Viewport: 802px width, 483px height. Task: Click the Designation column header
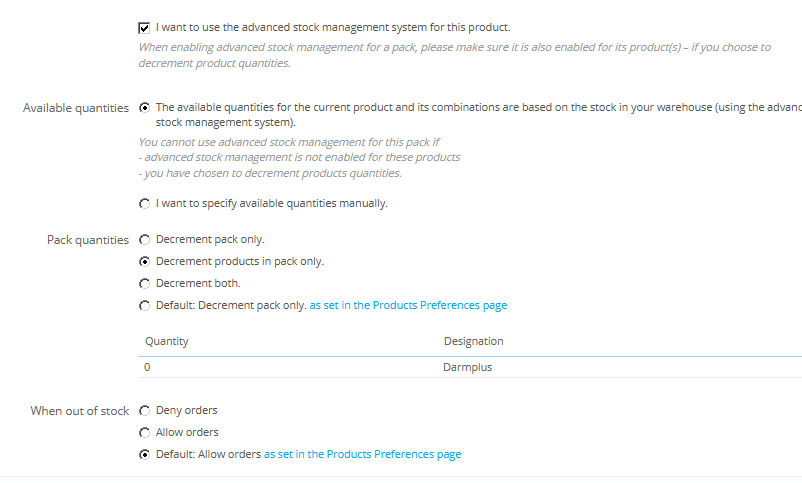474,341
